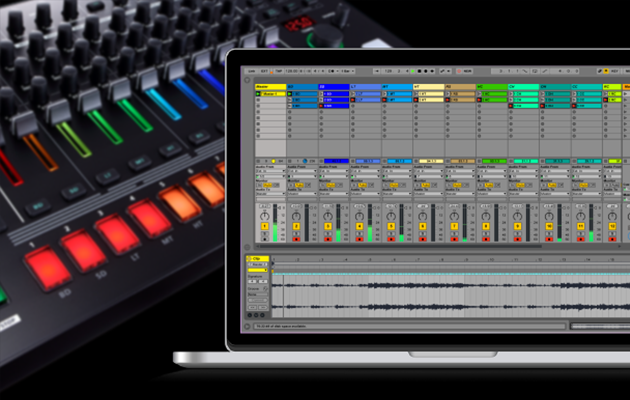Image resolution: width=630 pixels, height=400 pixels.
Task: Click the yellow Clip title in clip view
Action: [258, 259]
